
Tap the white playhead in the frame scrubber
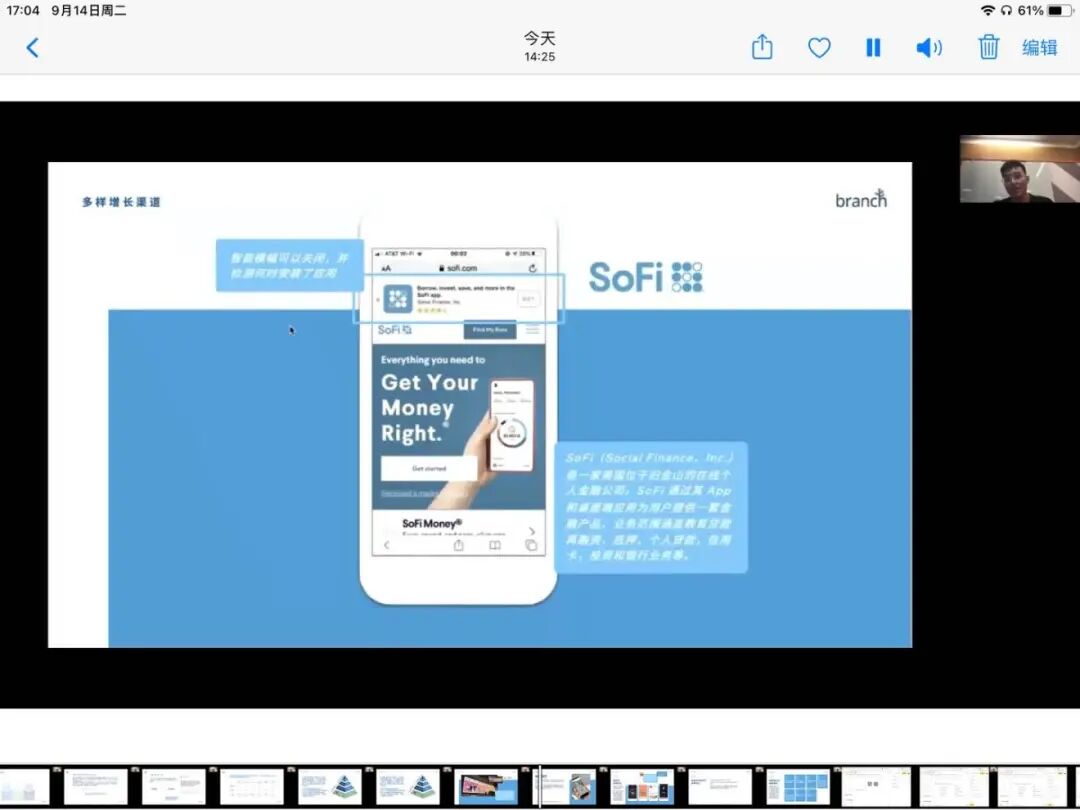tap(539, 787)
